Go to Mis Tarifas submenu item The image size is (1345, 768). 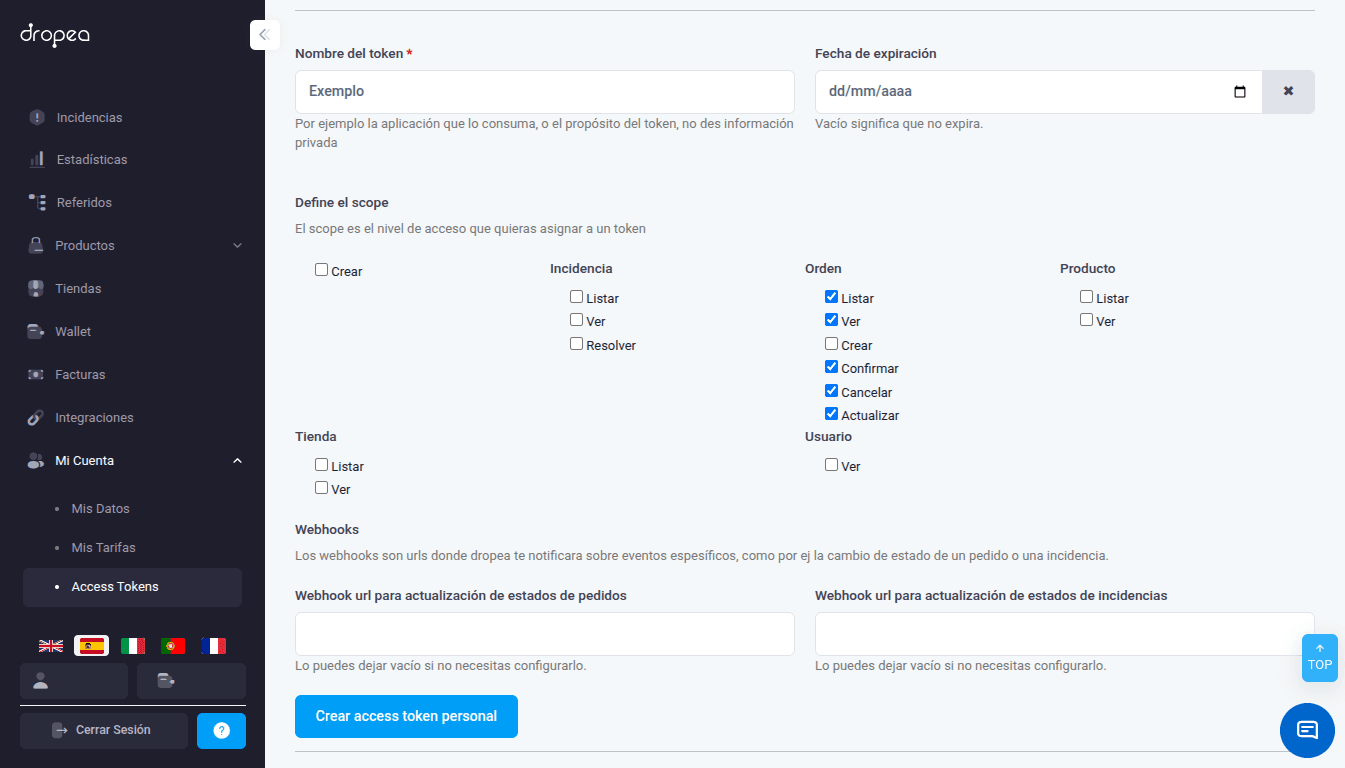(x=103, y=548)
